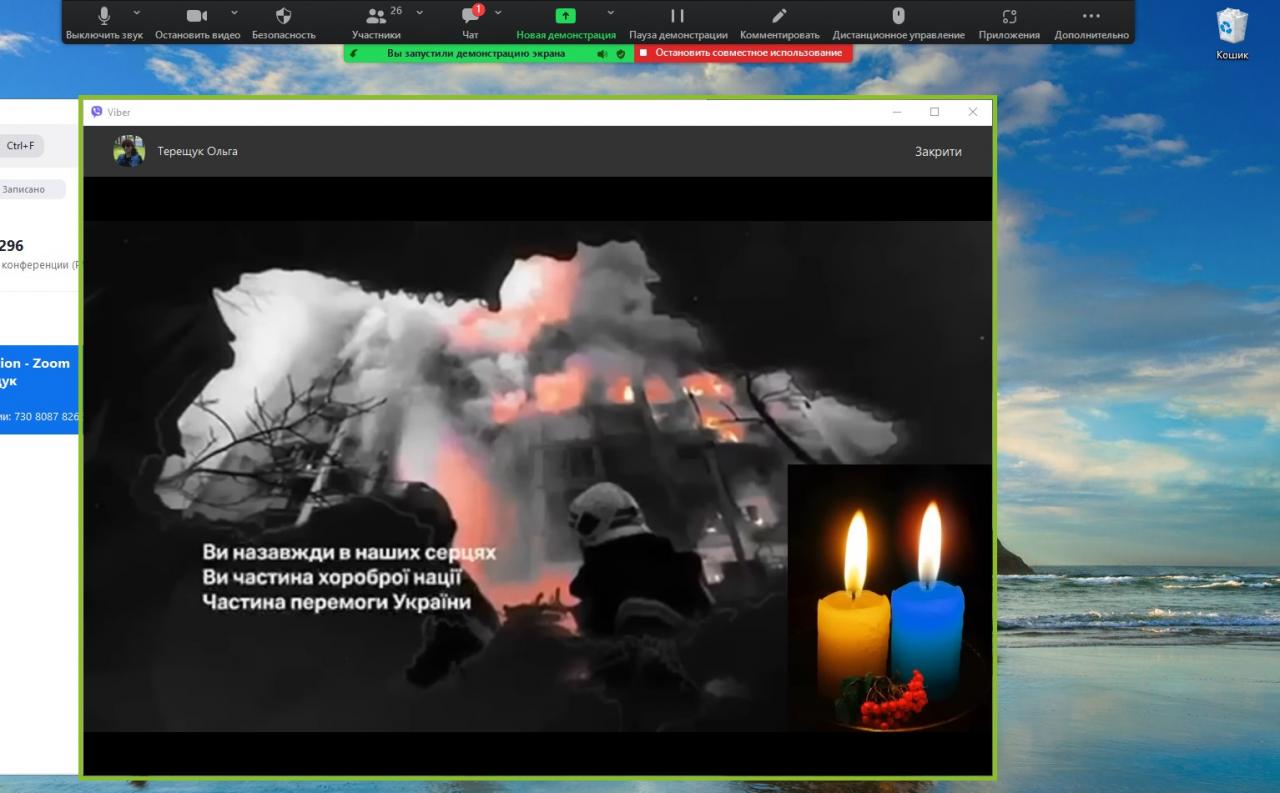Viewport: 1280px width, 793px height.
Task: Open the Чат chat icon
Action: 470,17
